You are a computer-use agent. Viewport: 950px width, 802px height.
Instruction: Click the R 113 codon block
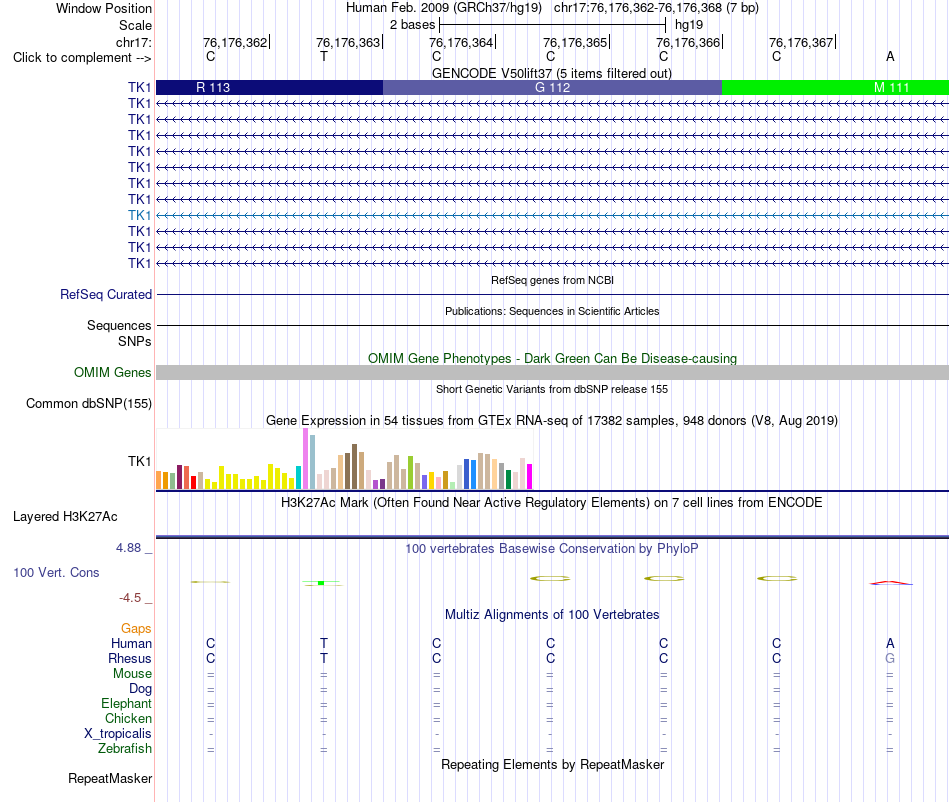[x=270, y=87]
